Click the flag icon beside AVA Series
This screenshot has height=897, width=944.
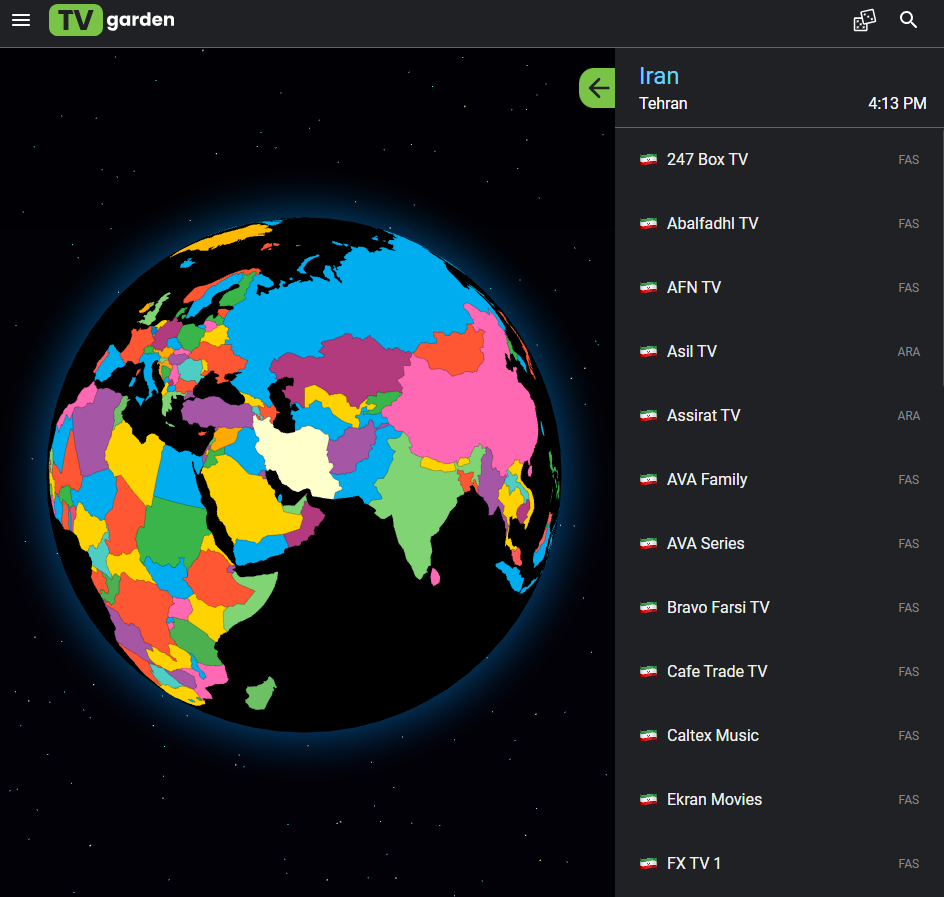point(648,544)
